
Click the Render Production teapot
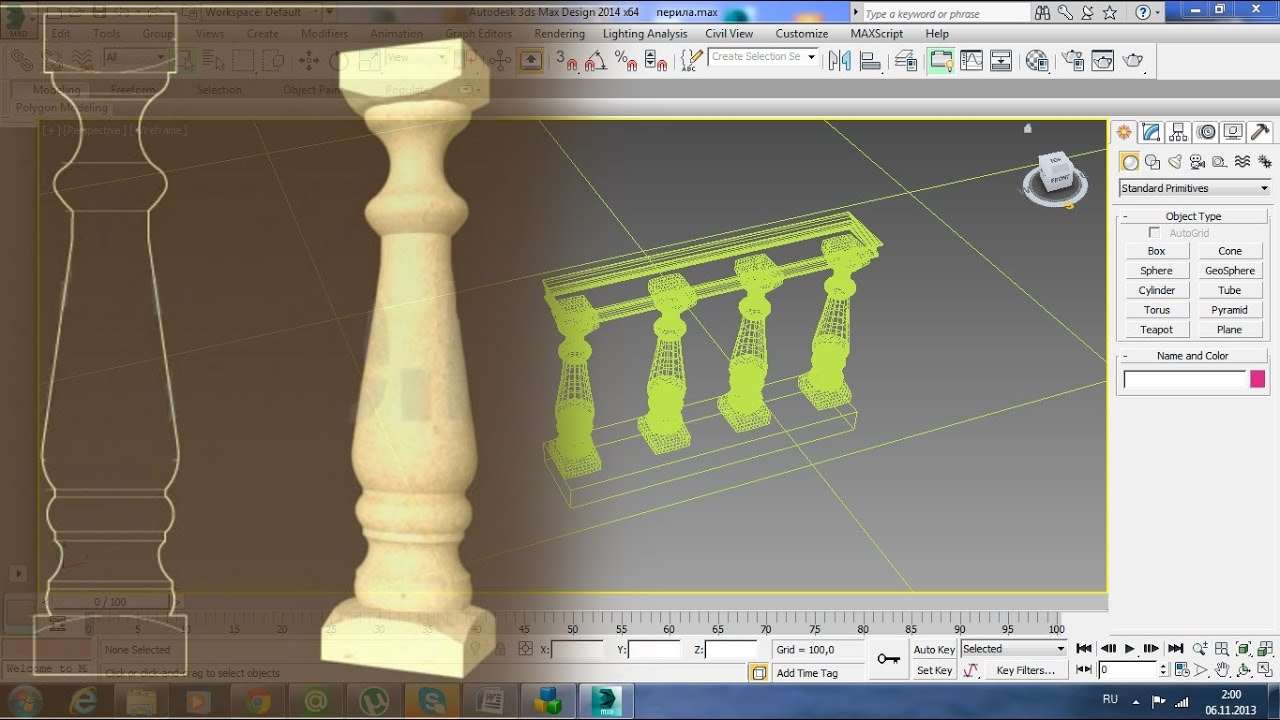[x=1133, y=61]
